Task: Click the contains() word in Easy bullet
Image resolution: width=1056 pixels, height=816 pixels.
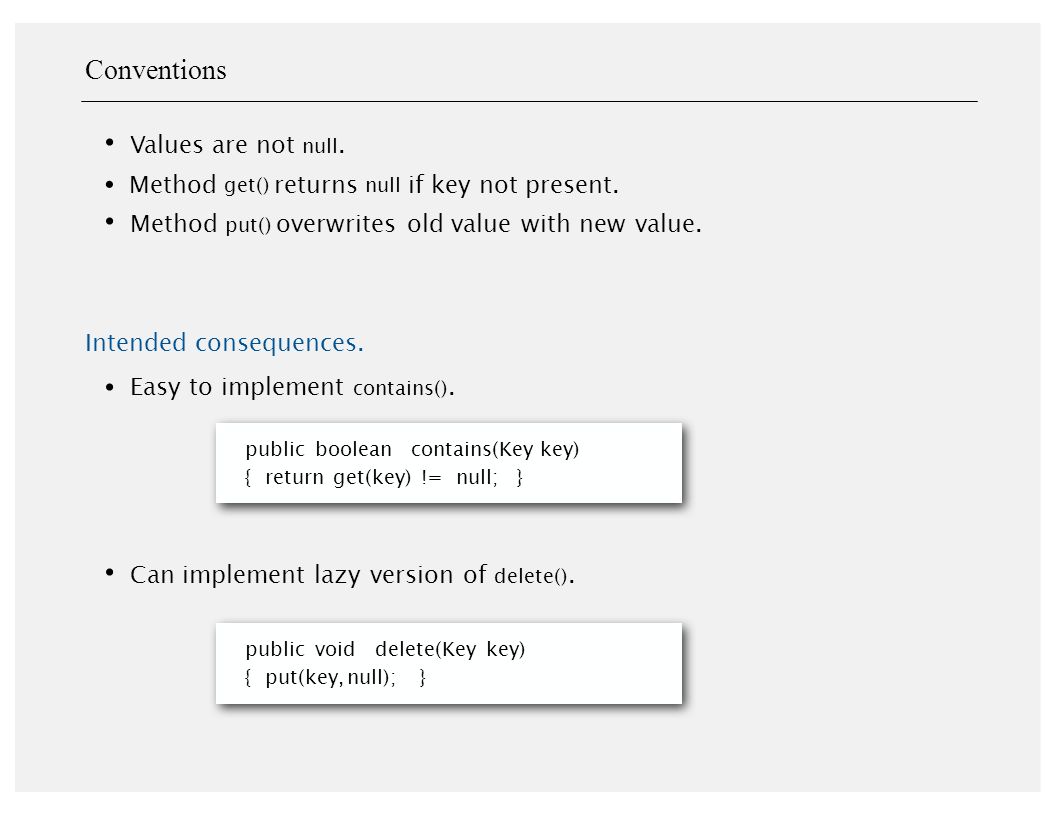Action: click(400, 388)
